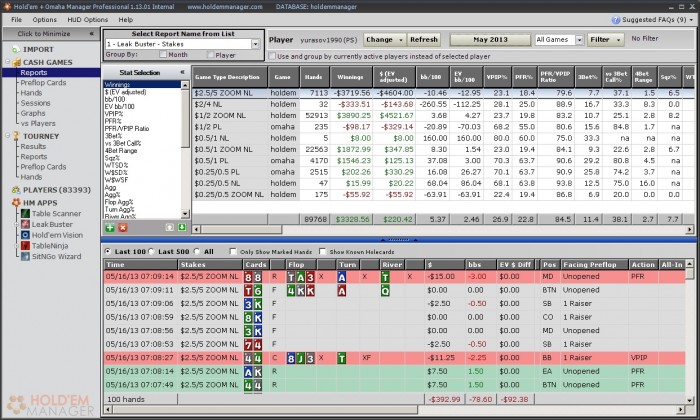Click the red X remove-stat icon
700x420 pixels.
point(123,228)
